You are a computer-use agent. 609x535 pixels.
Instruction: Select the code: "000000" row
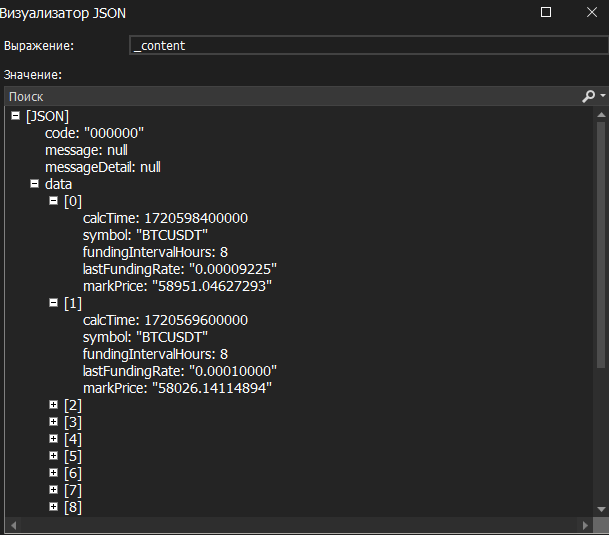[94, 133]
